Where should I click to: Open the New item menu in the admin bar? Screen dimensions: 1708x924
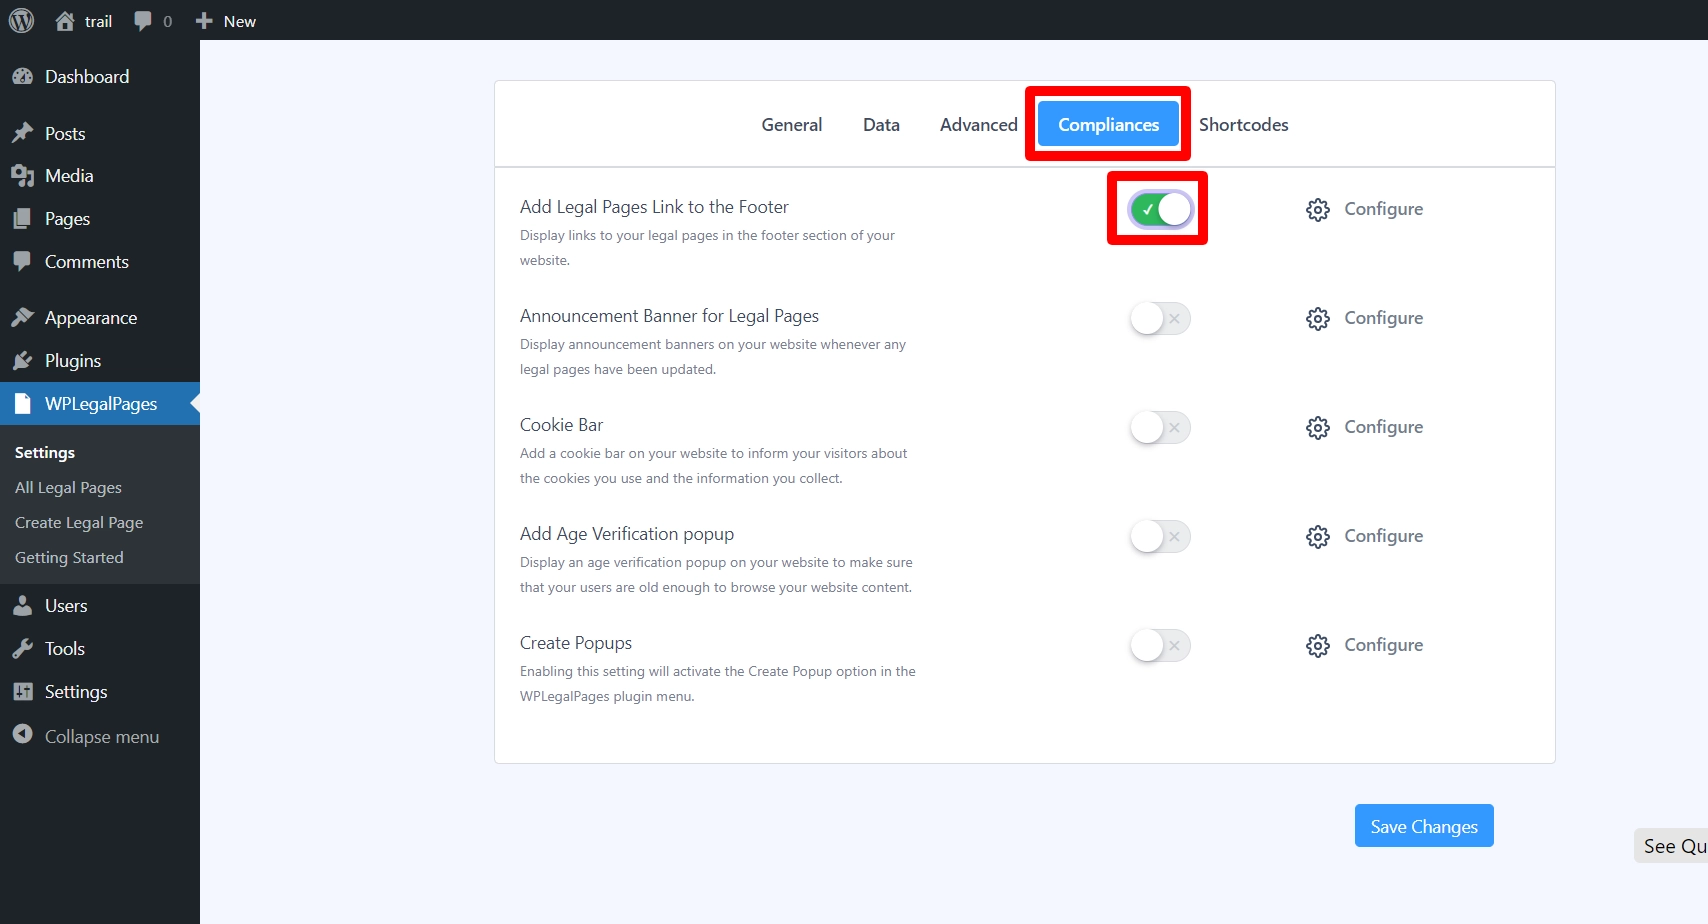pos(225,20)
